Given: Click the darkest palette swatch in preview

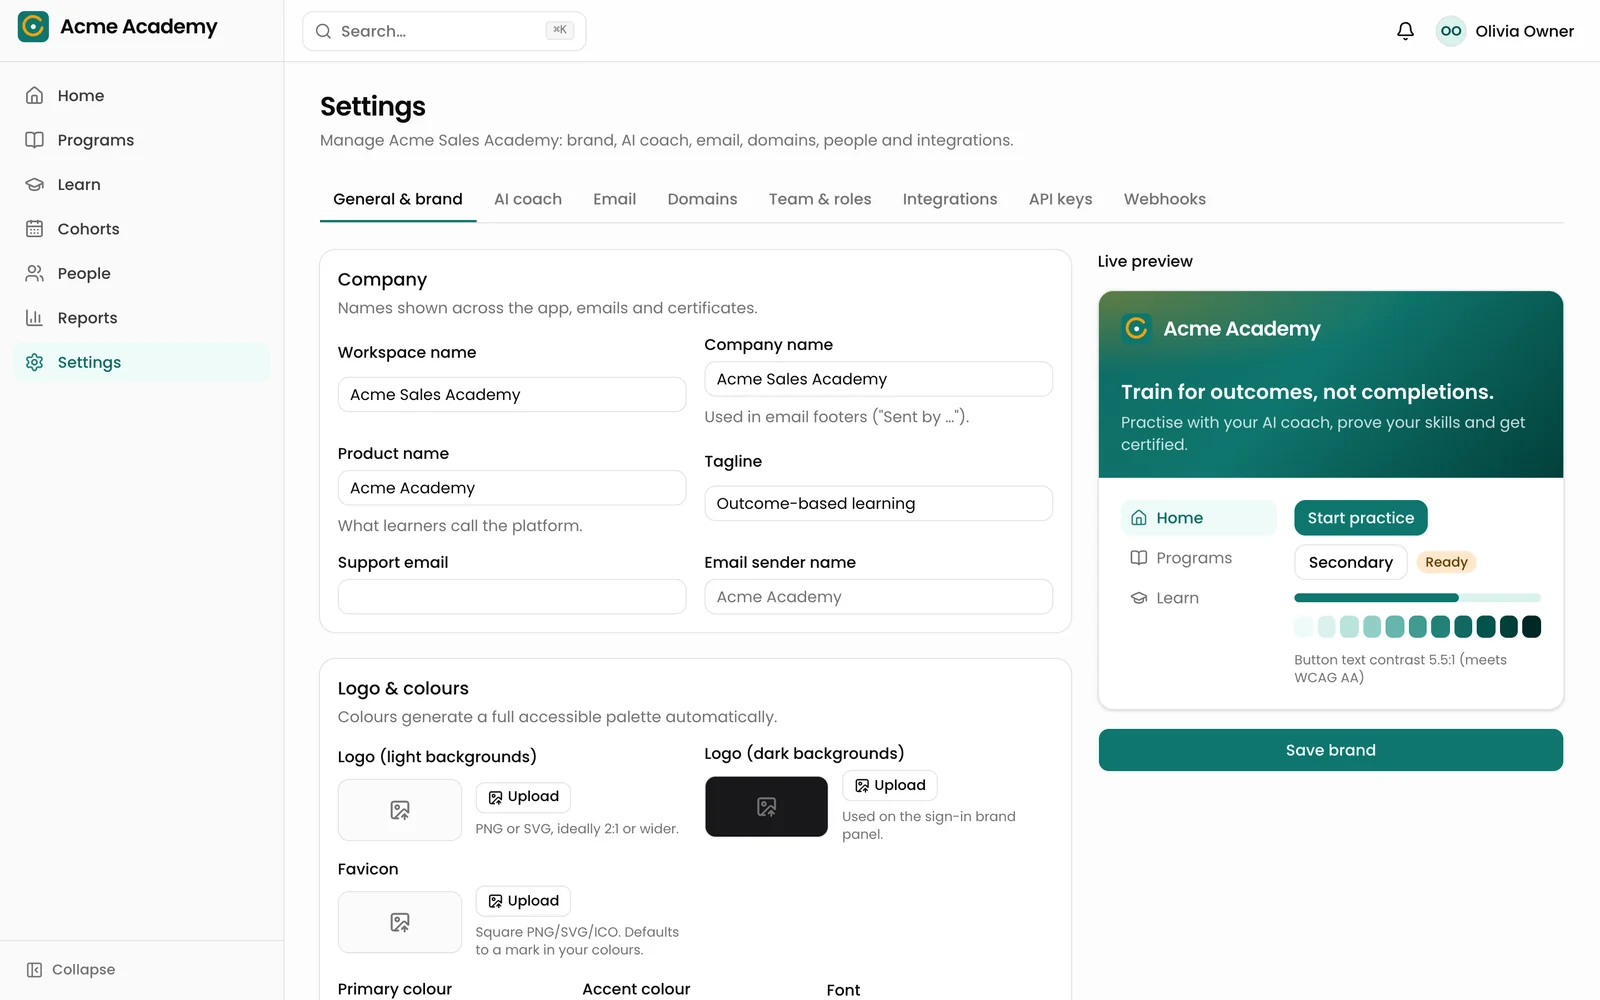Looking at the screenshot, I should 1531,627.
